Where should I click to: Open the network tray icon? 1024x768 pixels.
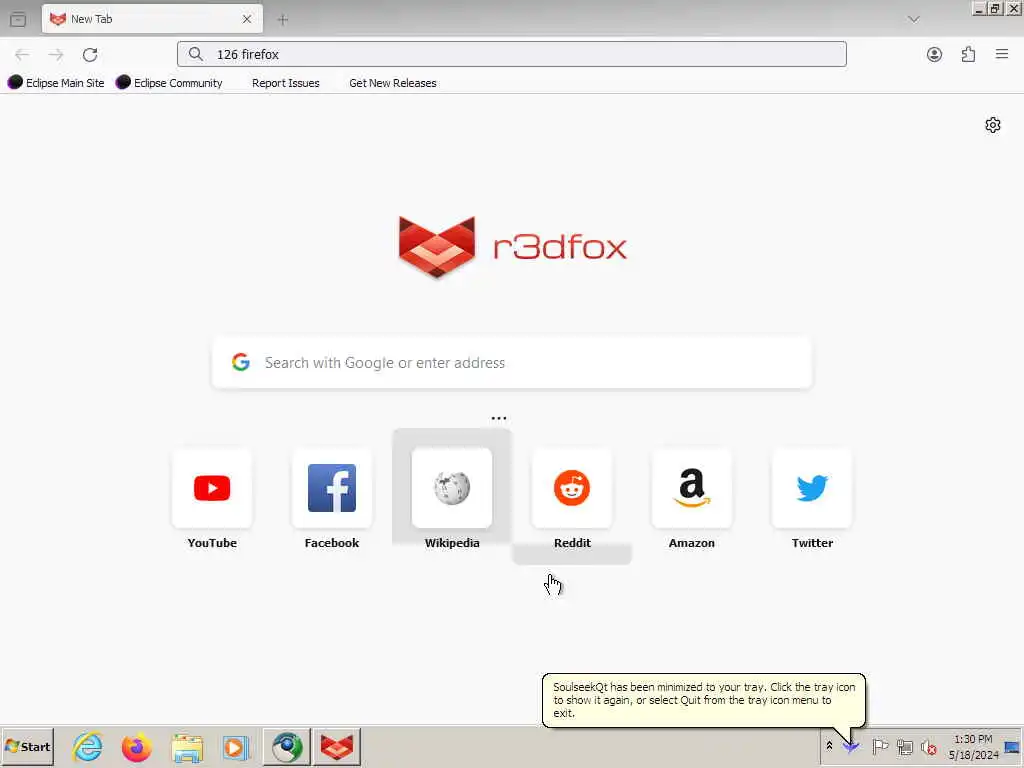point(904,746)
